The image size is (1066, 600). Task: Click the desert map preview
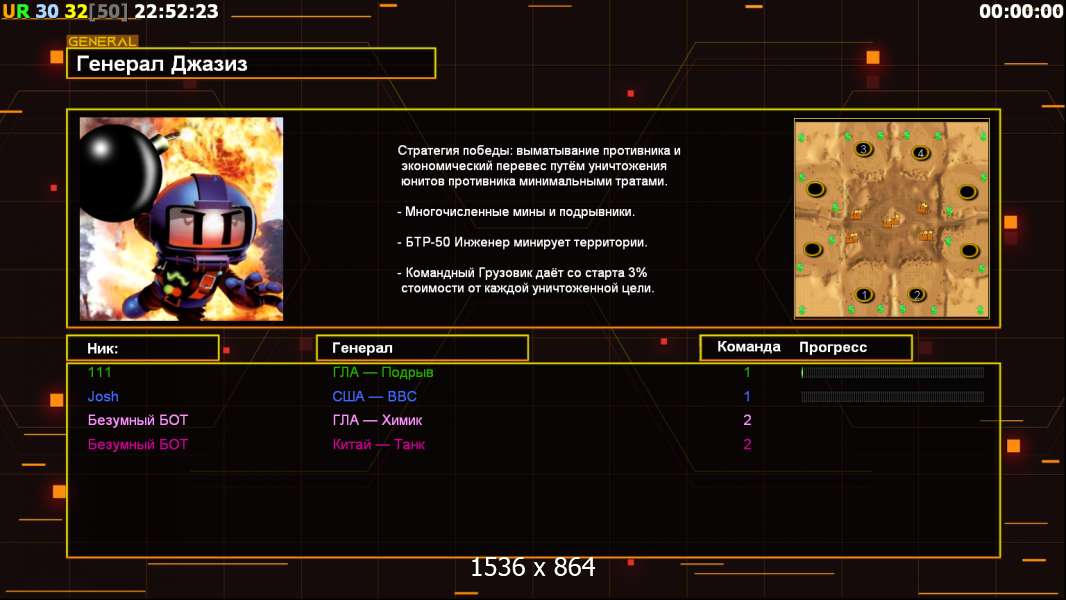(891, 219)
